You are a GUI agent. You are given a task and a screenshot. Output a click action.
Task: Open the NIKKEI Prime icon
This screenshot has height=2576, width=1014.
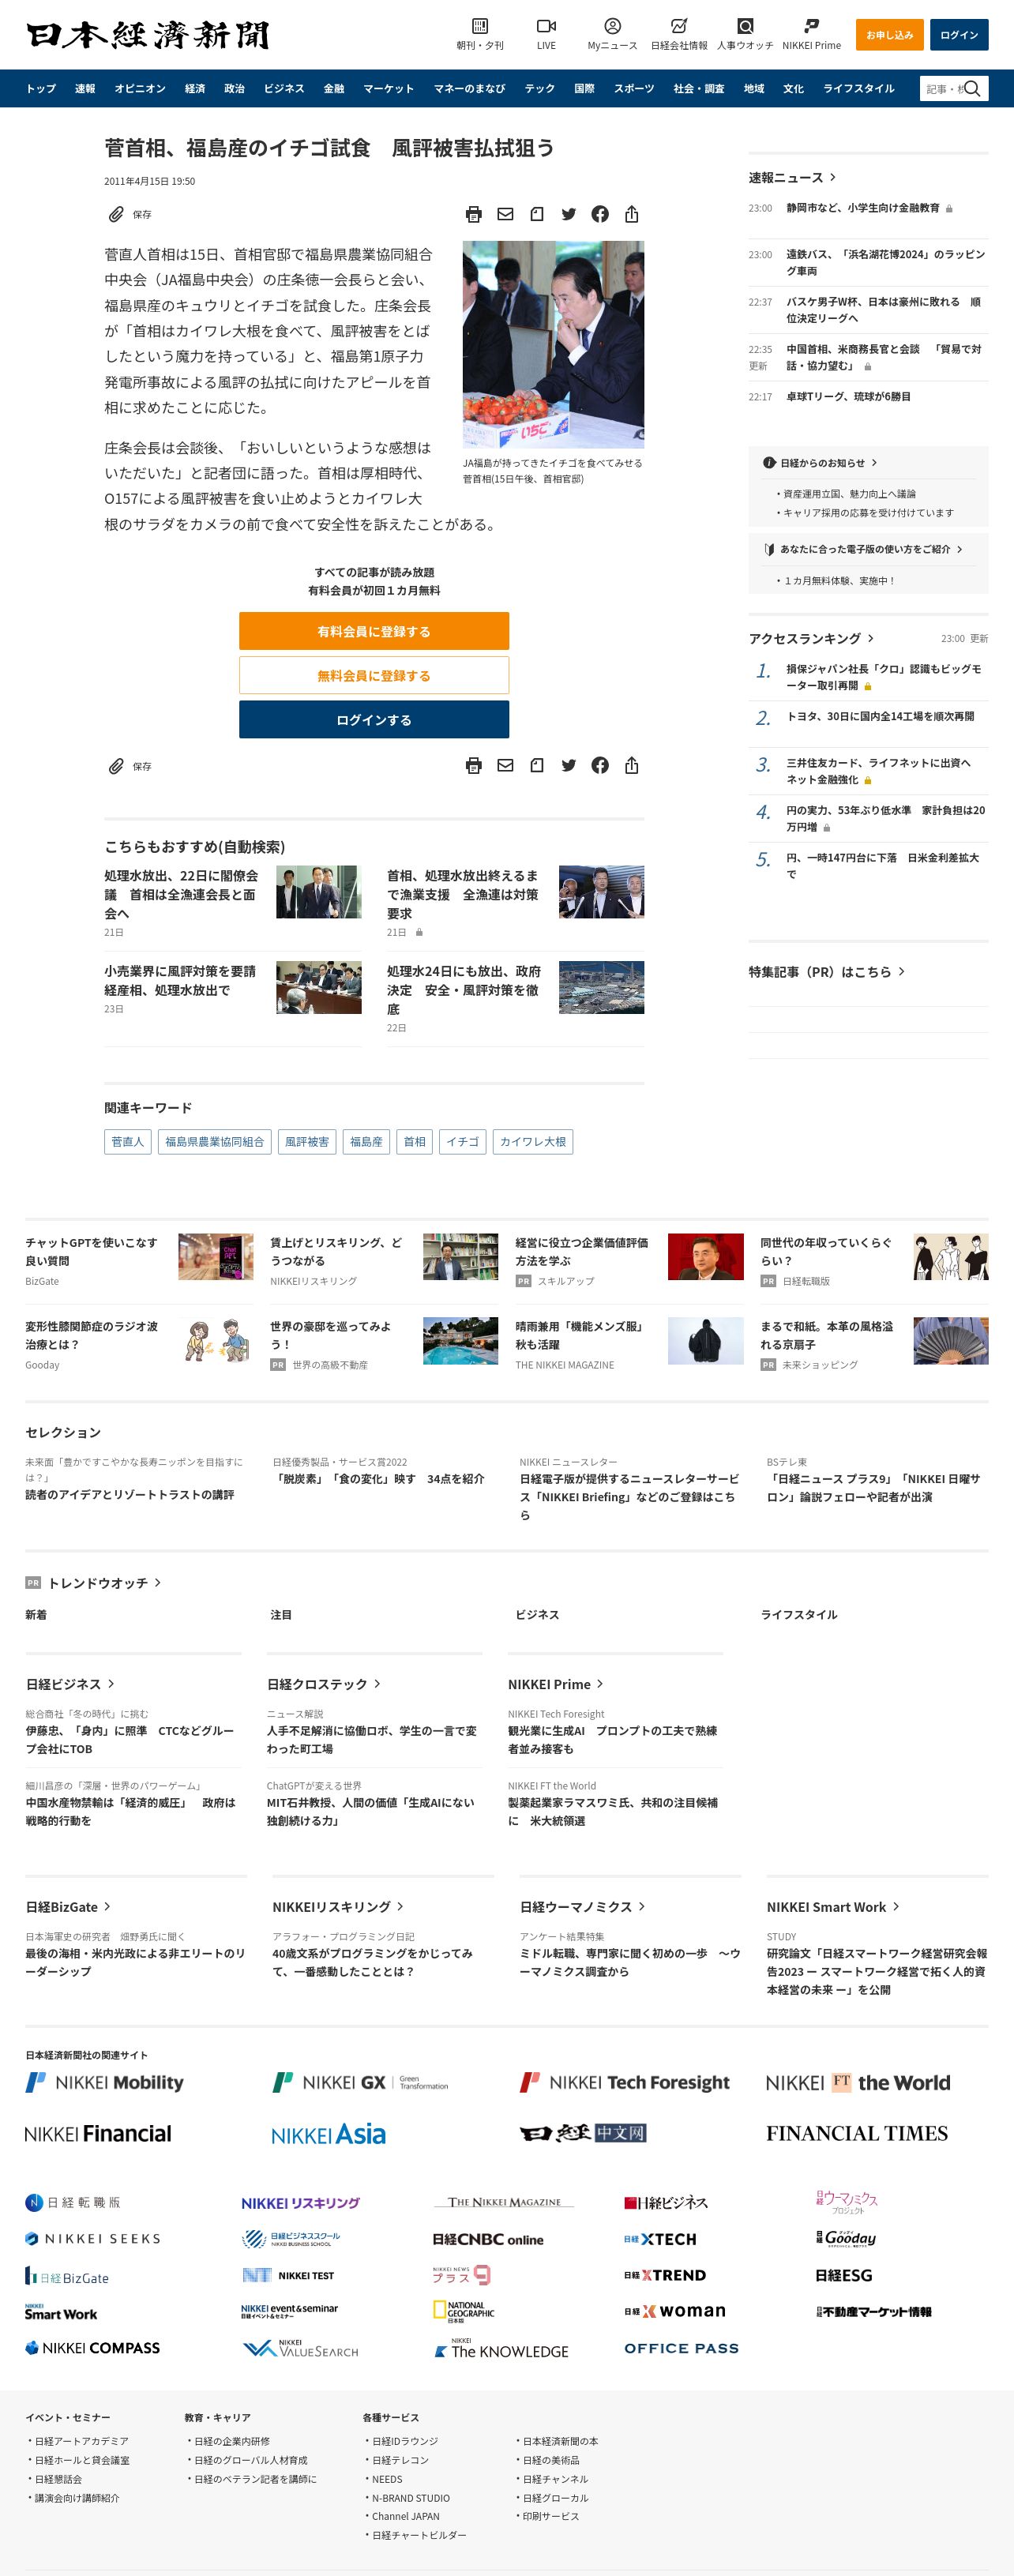point(811,26)
